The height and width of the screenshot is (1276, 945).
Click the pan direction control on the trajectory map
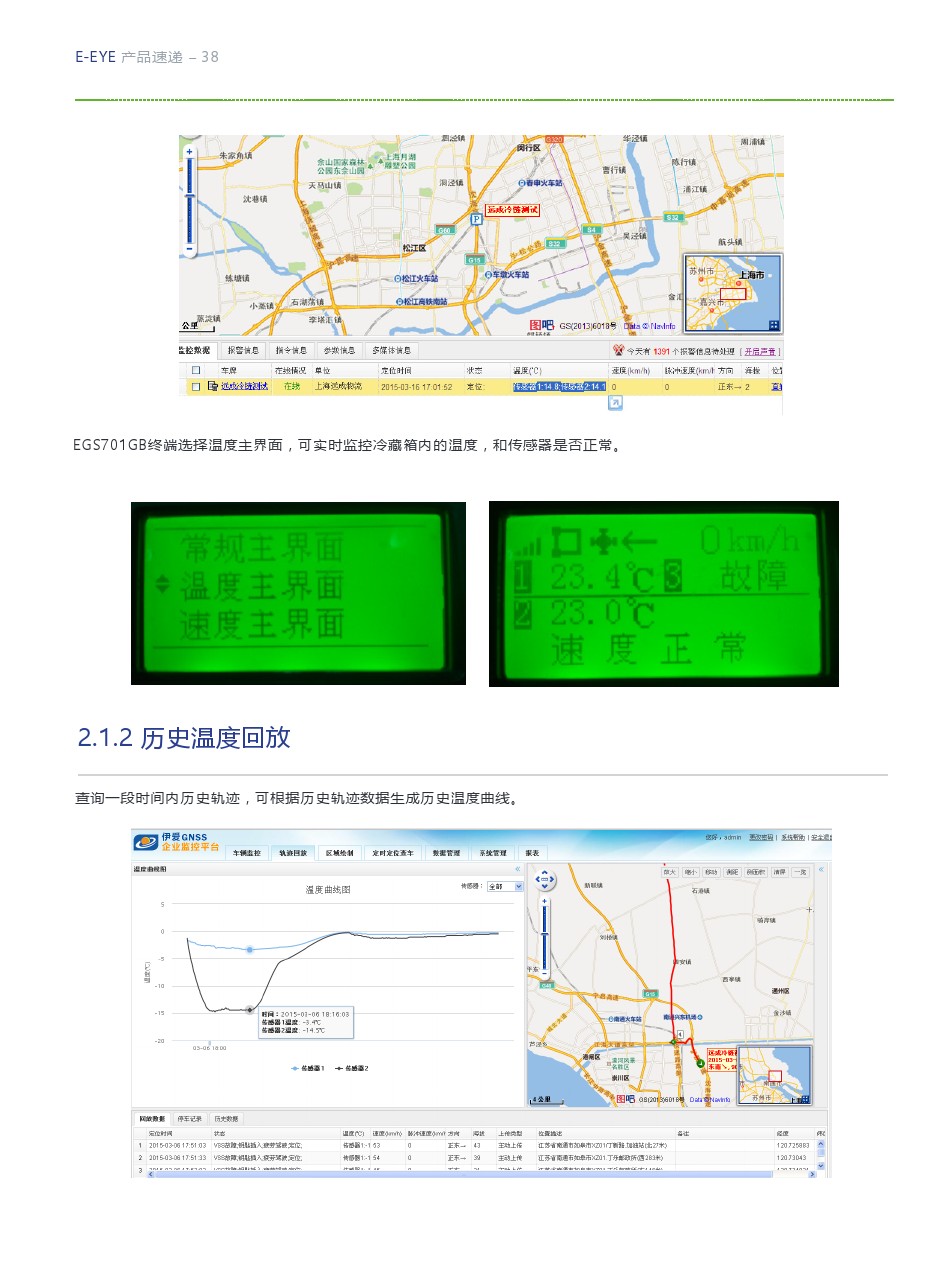[544, 881]
